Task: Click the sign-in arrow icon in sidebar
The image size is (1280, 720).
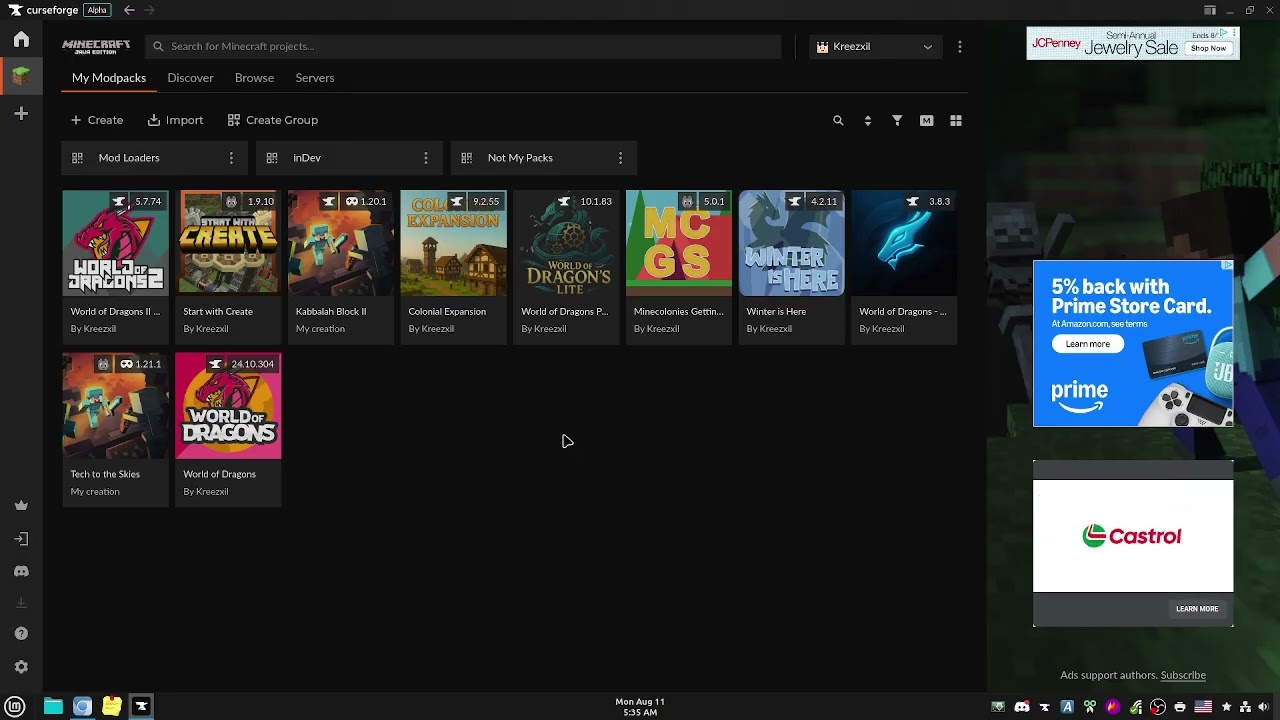Action: coord(21,538)
